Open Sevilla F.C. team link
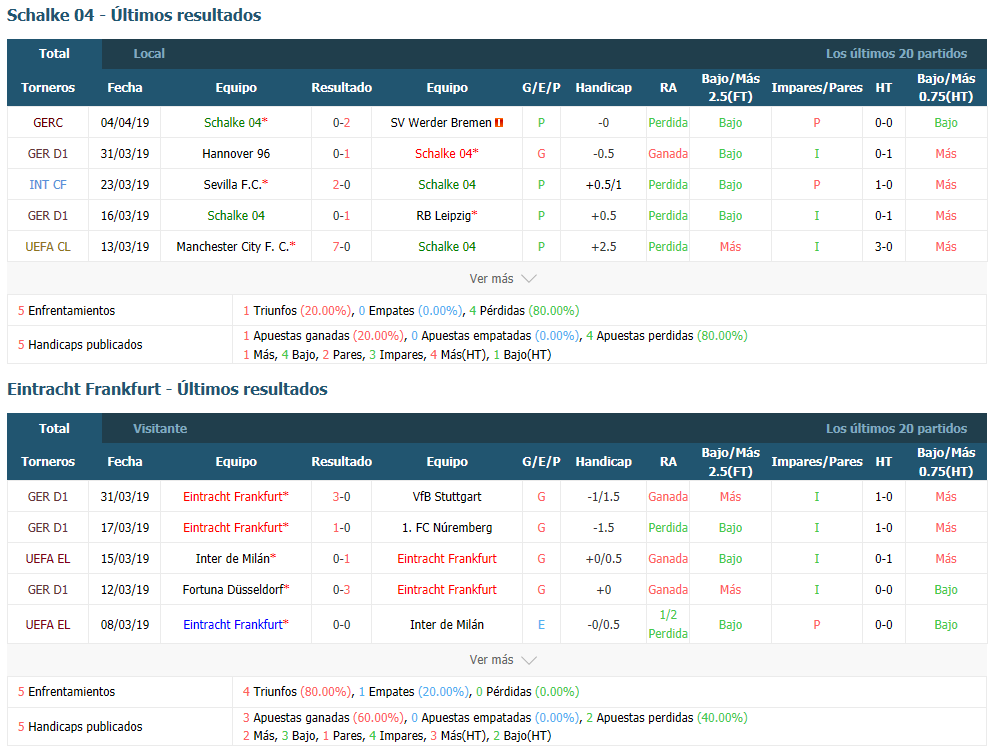 (x=233, y=185)
